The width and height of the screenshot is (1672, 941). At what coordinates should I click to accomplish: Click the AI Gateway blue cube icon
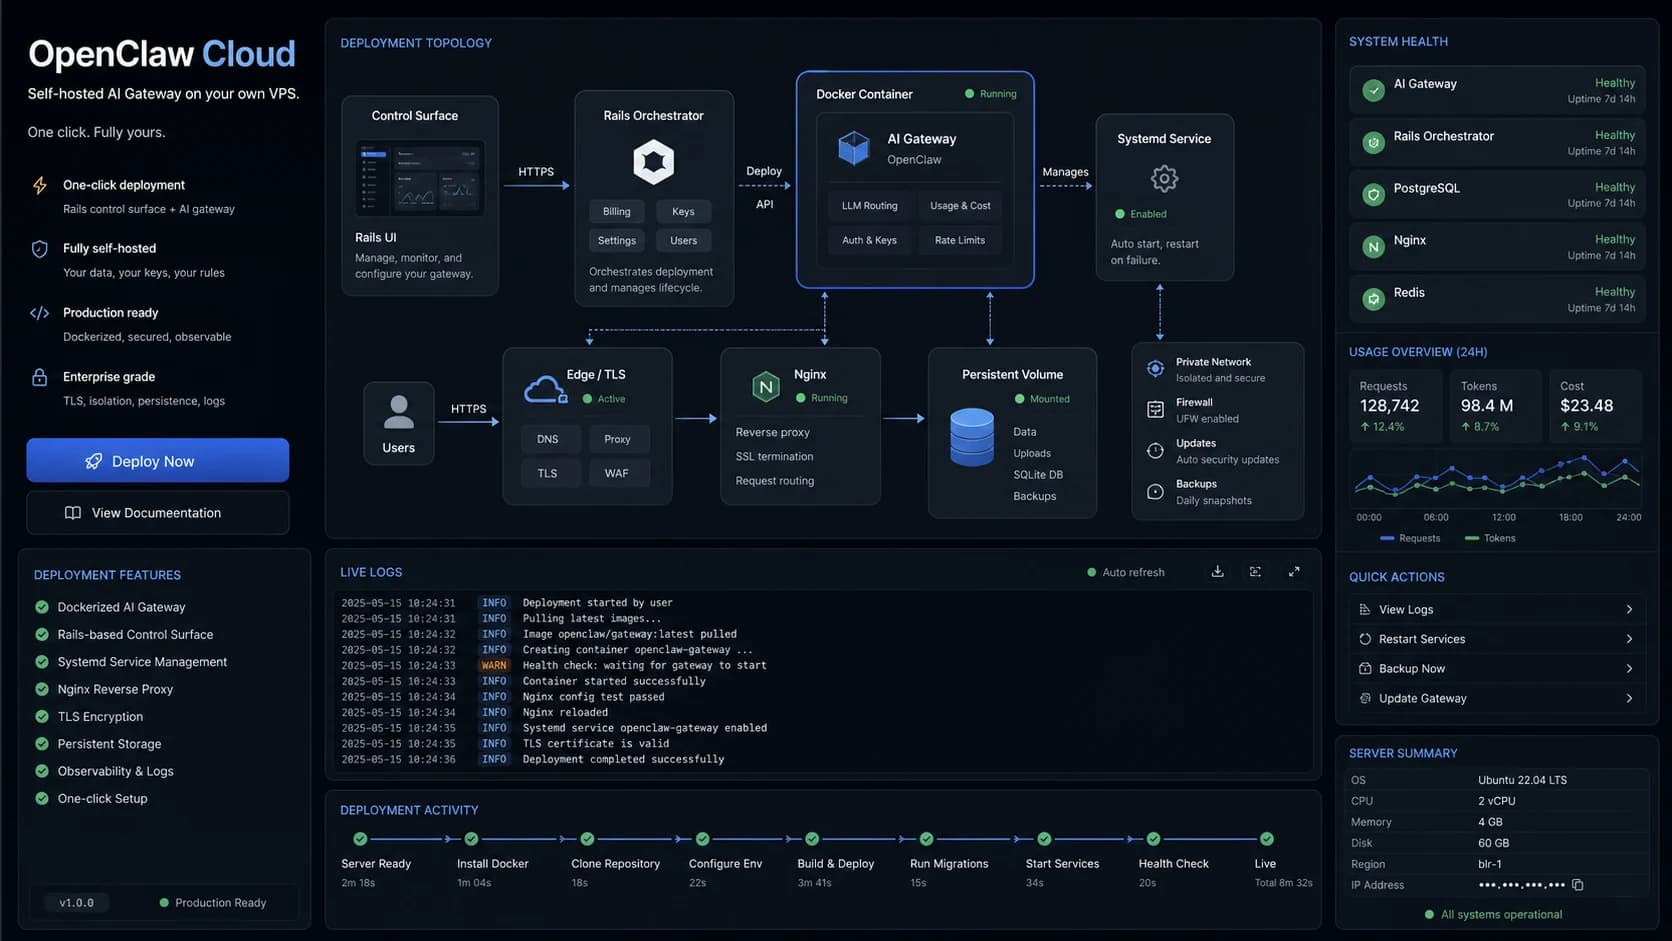[853, 148]
